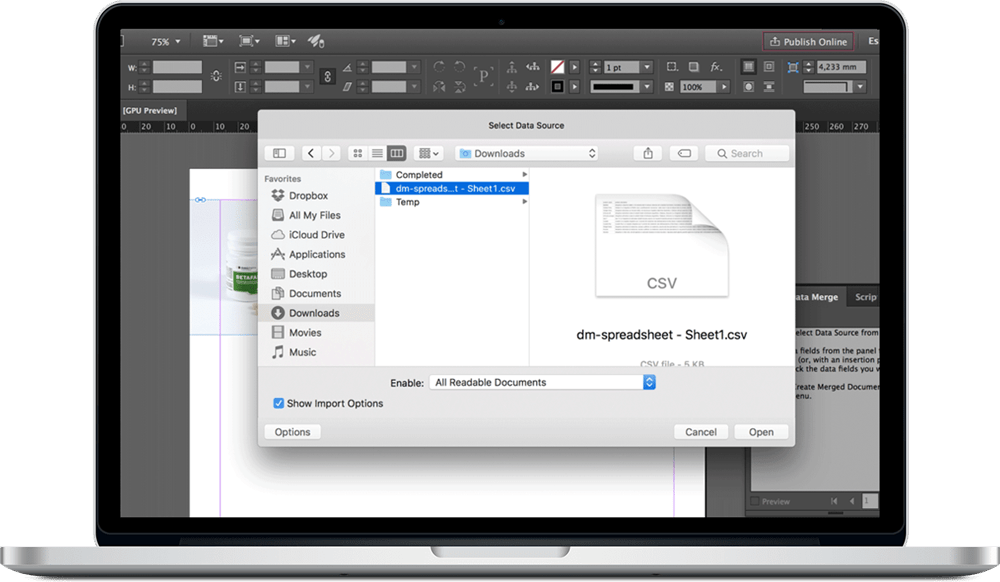1000x582 pixels.
Task: Click the scale Y percentage icon
Action: pos(240,87)
